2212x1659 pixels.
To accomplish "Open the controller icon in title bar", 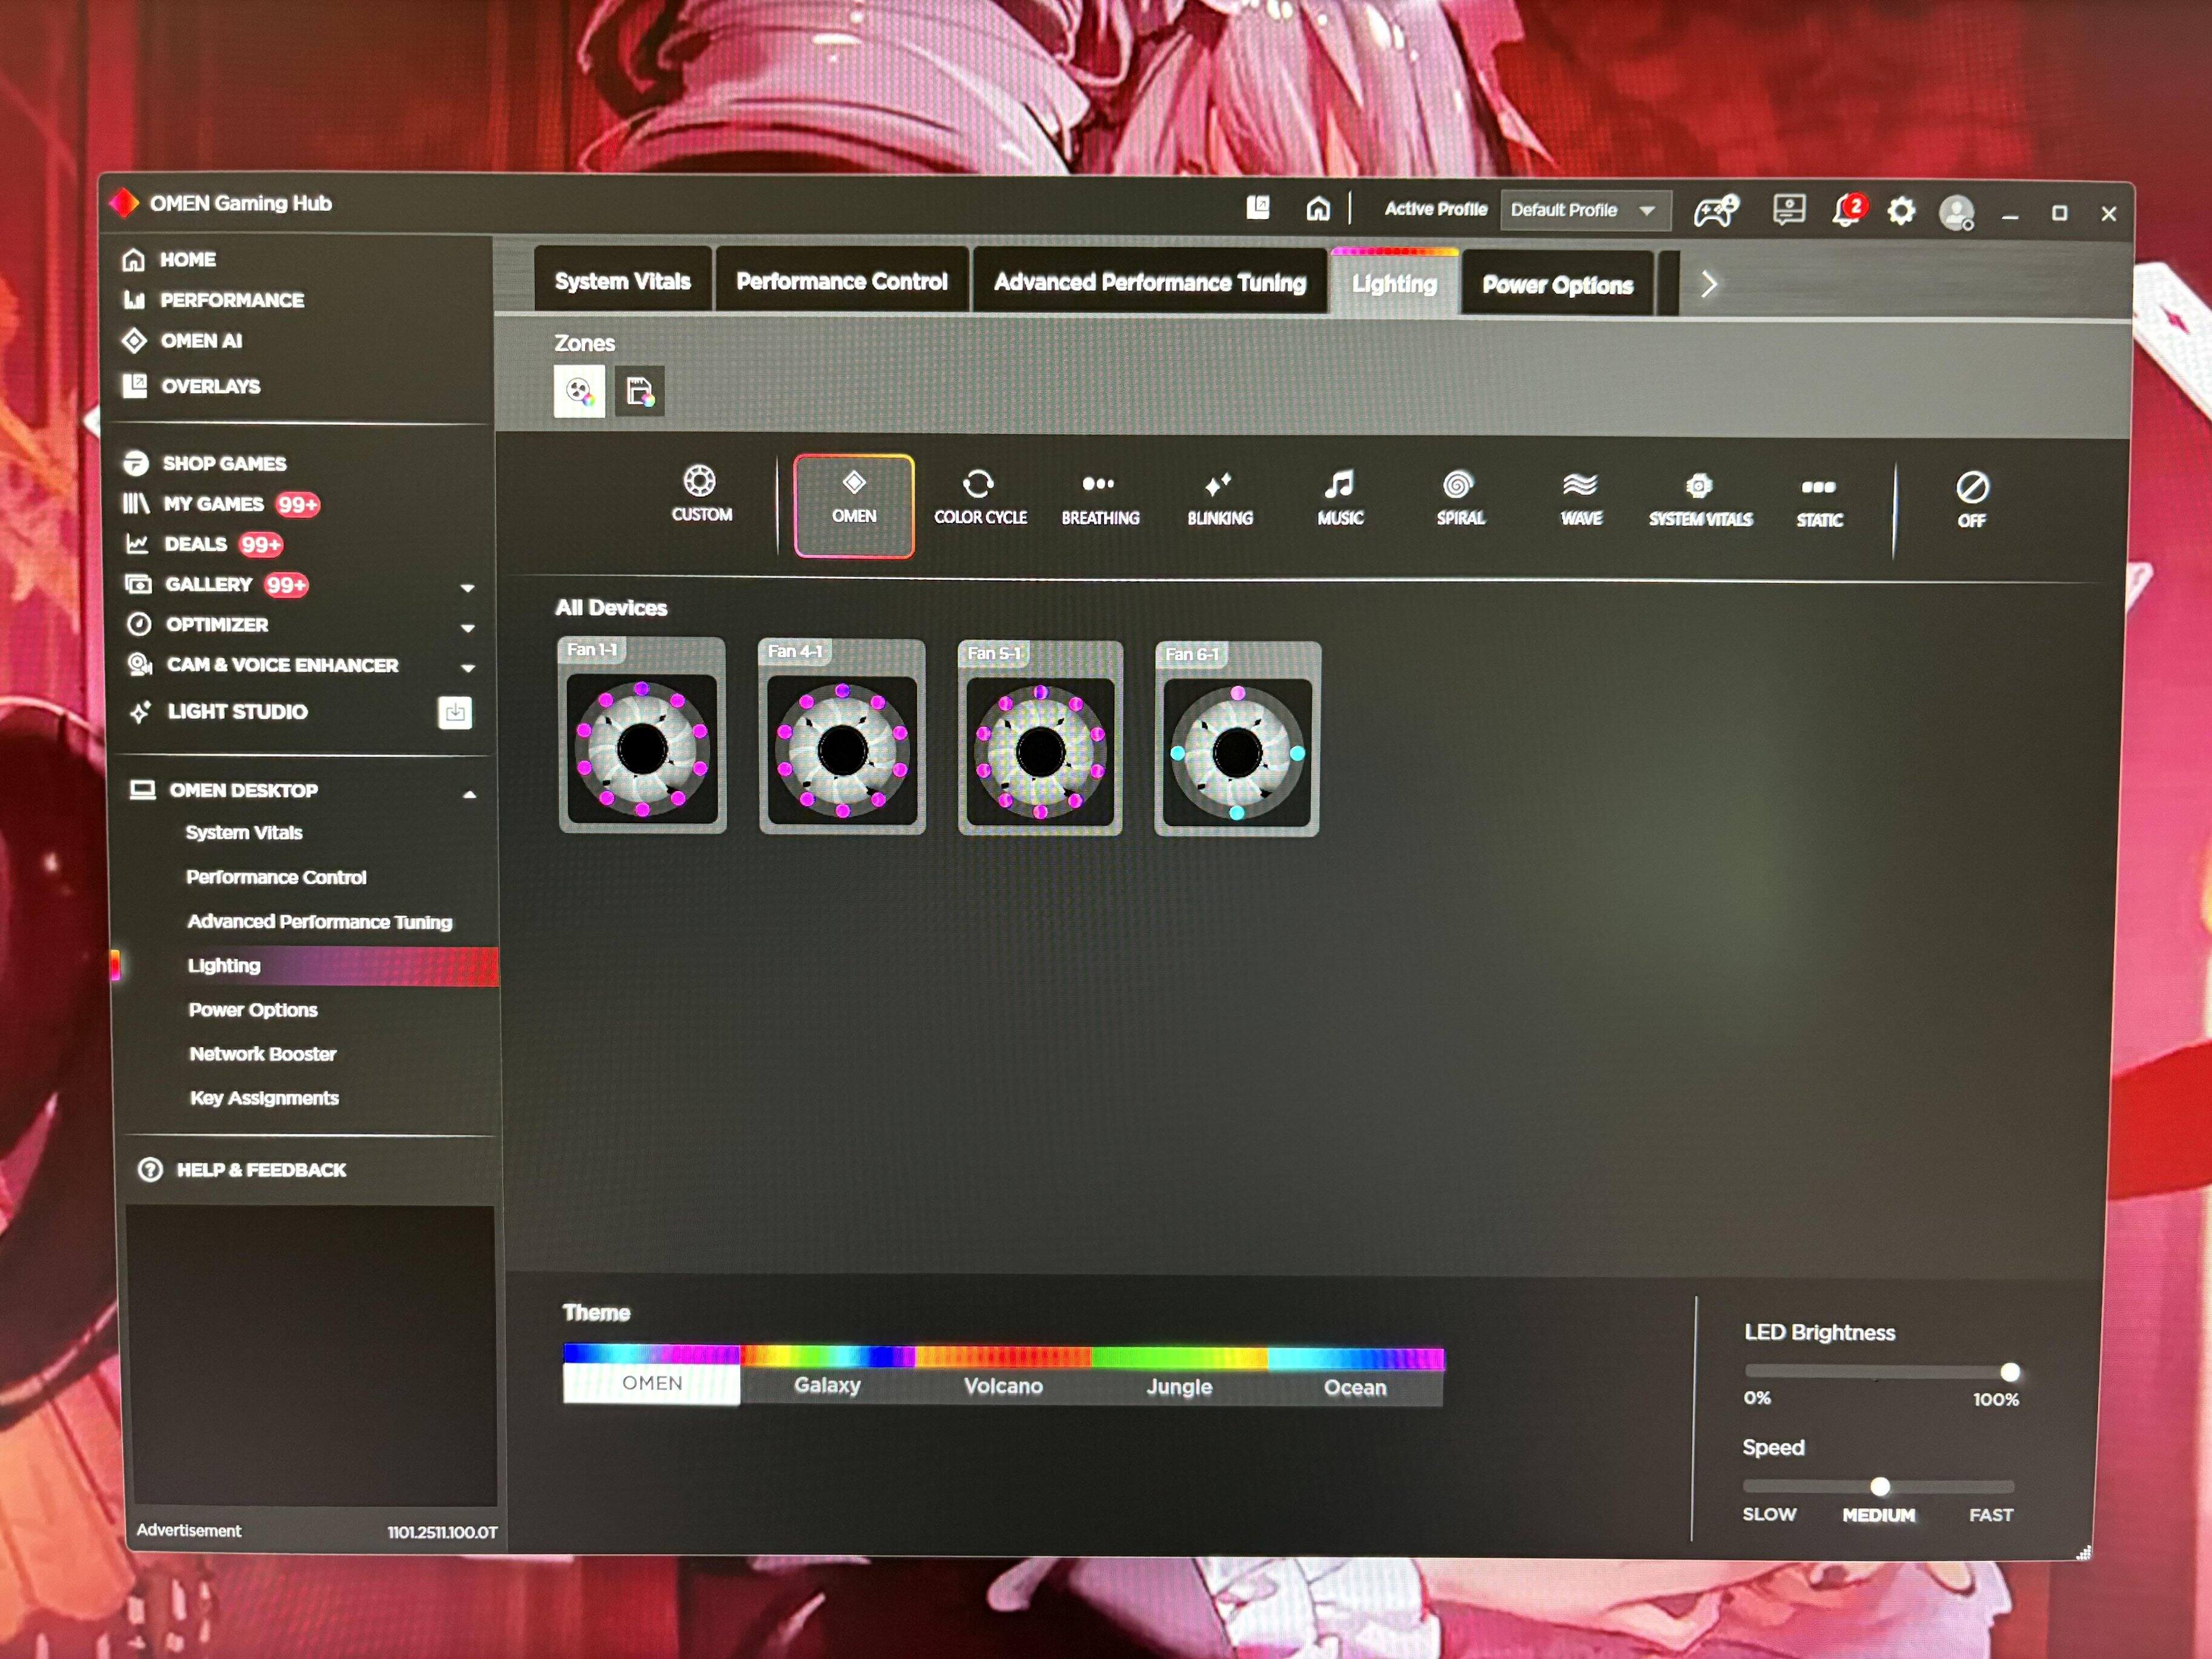I will pos(1716,211).
